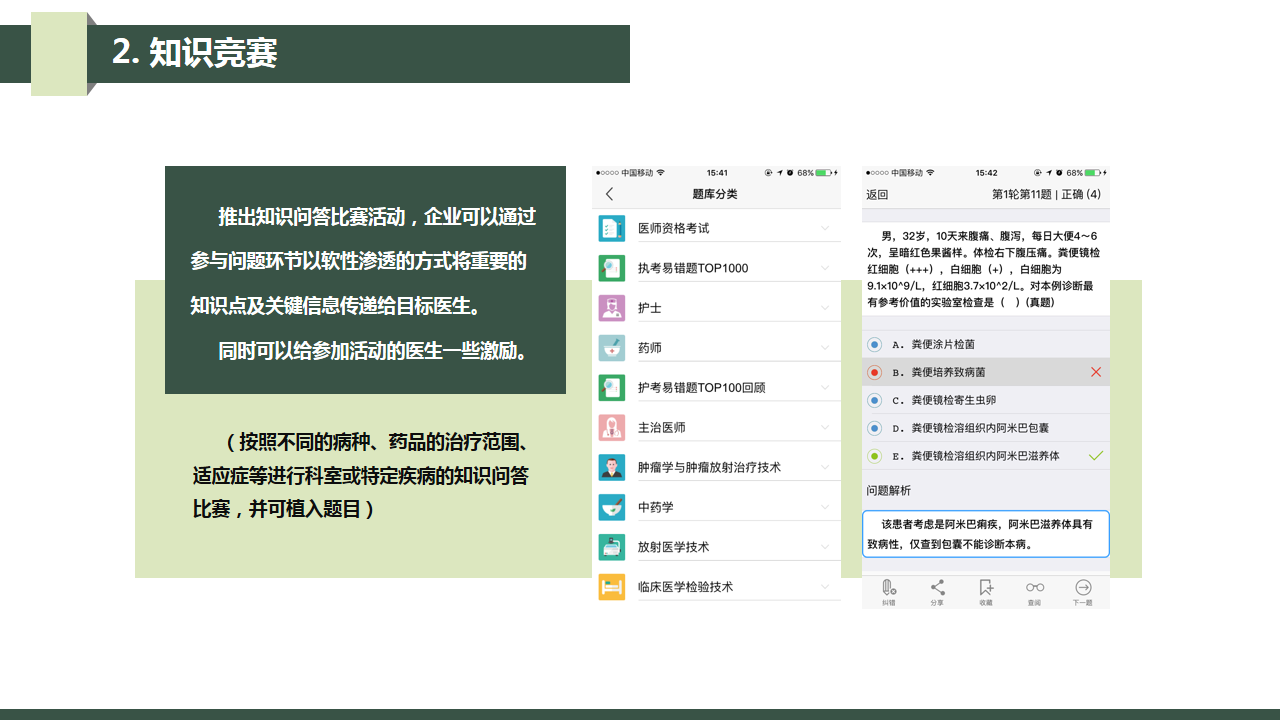
Task: Select answer option C 粪便镜检寄生虫卵
Action: pos(875,400)
